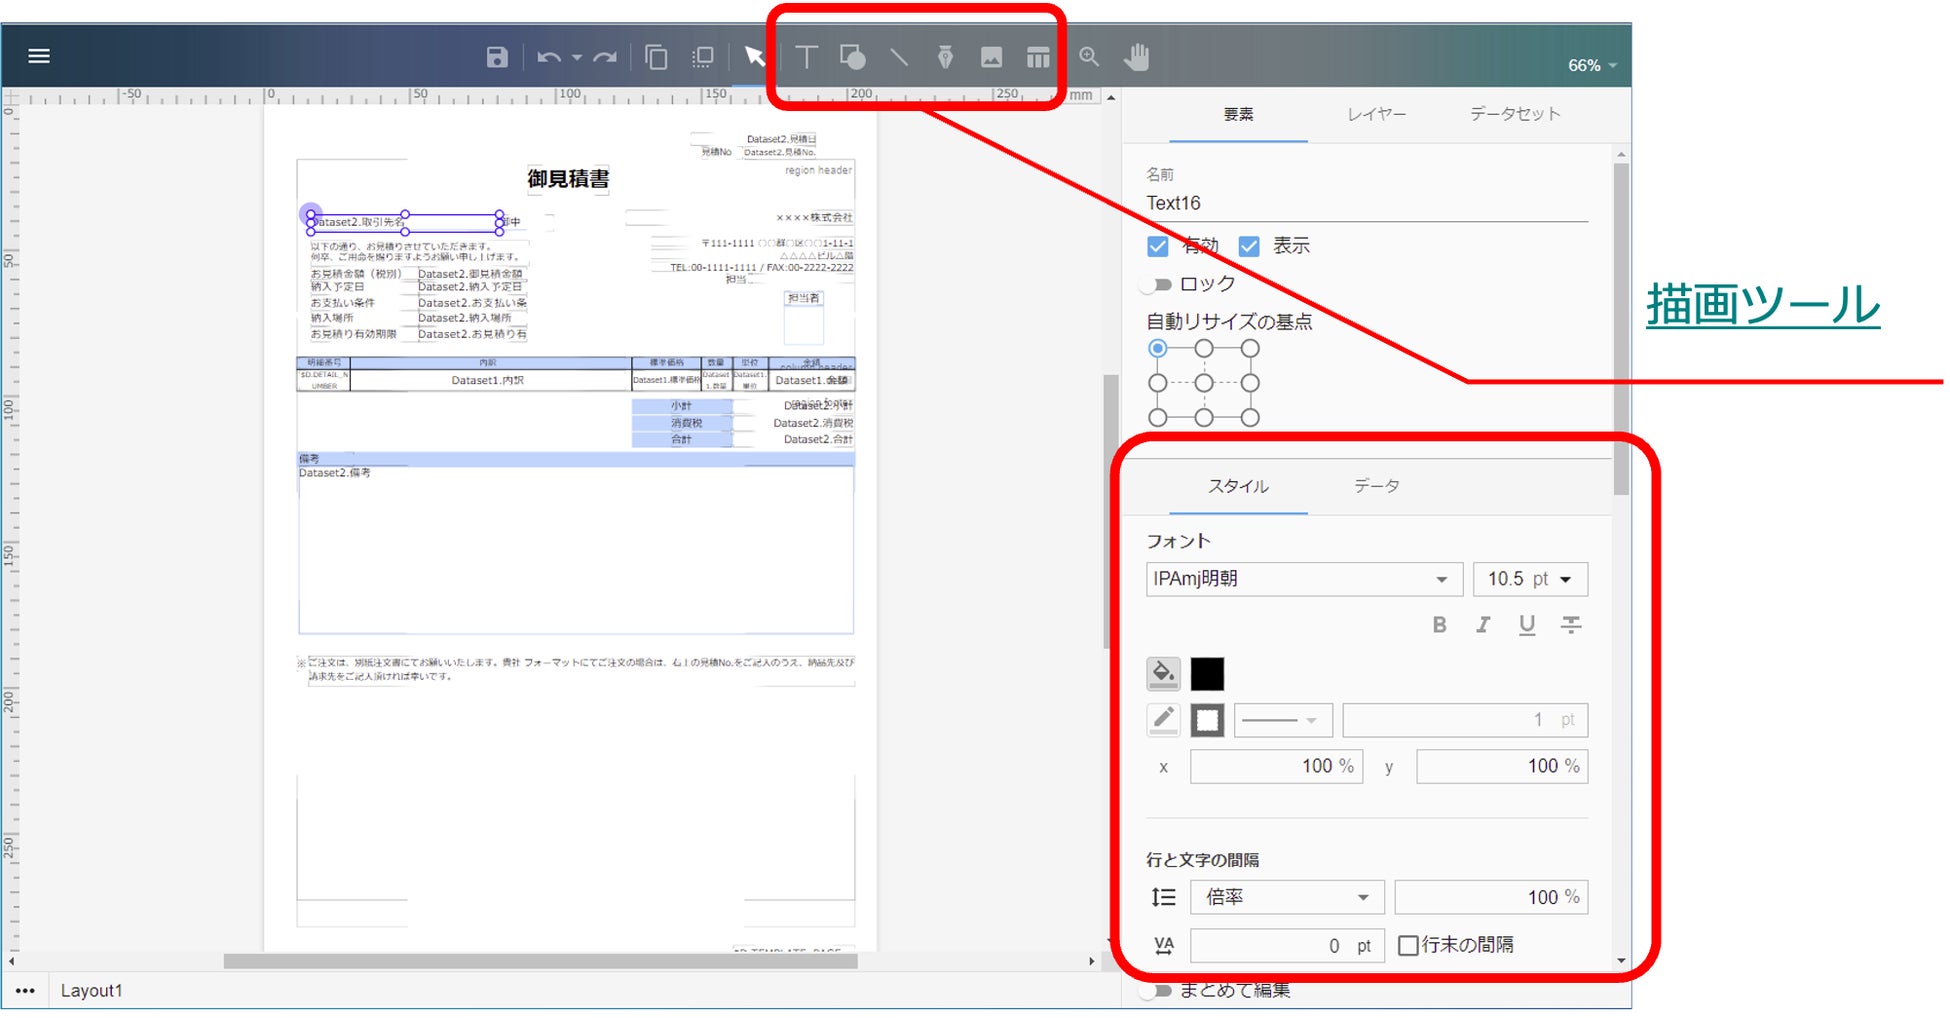Click the dashed selection-frame toolbar icon

coord(703,57)
